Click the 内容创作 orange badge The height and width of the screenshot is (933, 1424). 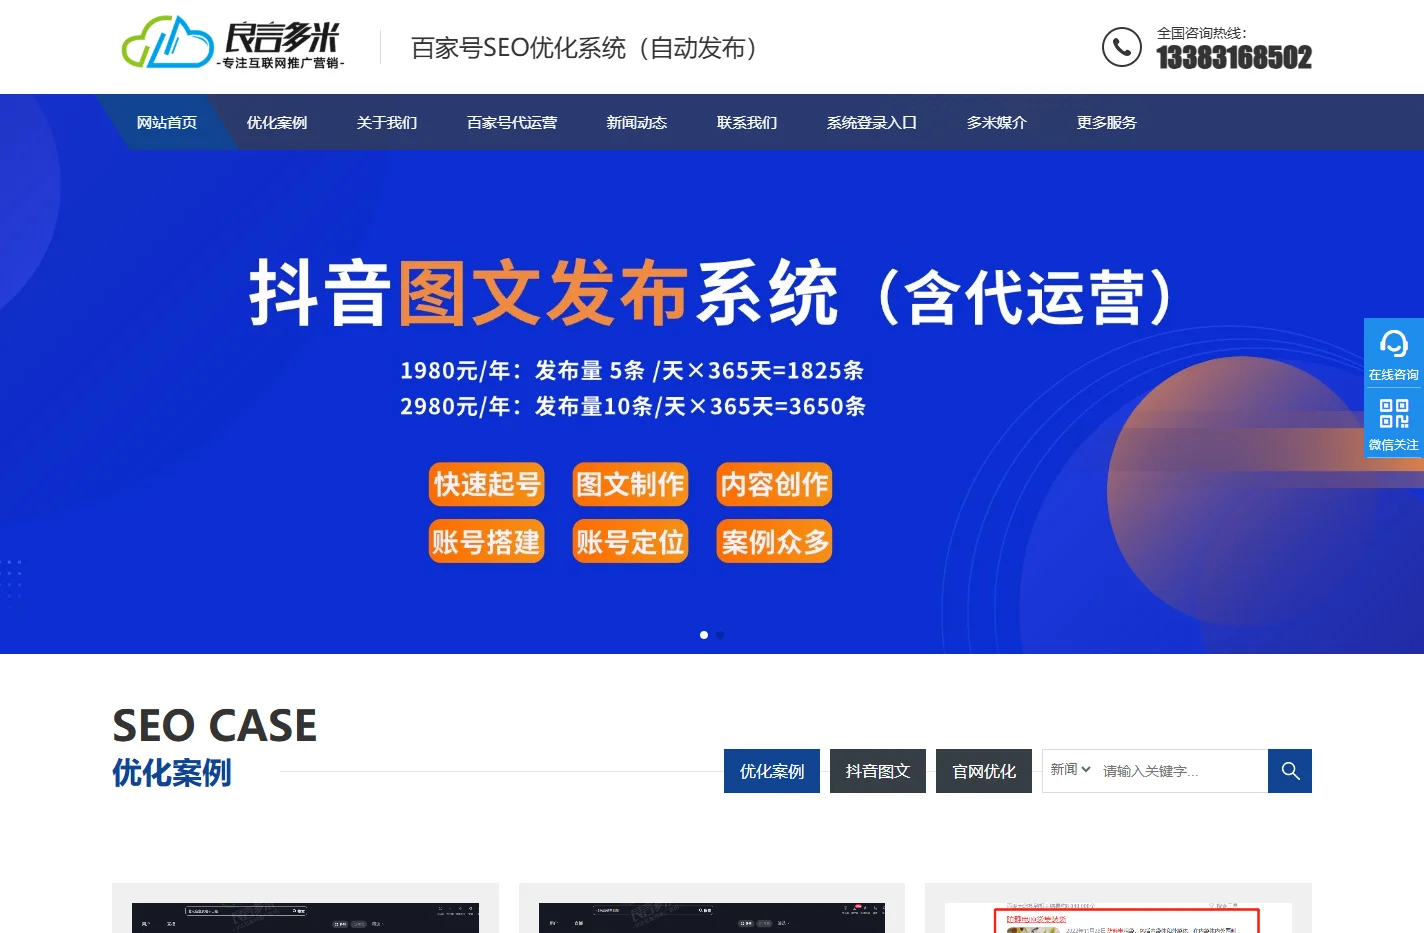(774, 484)
